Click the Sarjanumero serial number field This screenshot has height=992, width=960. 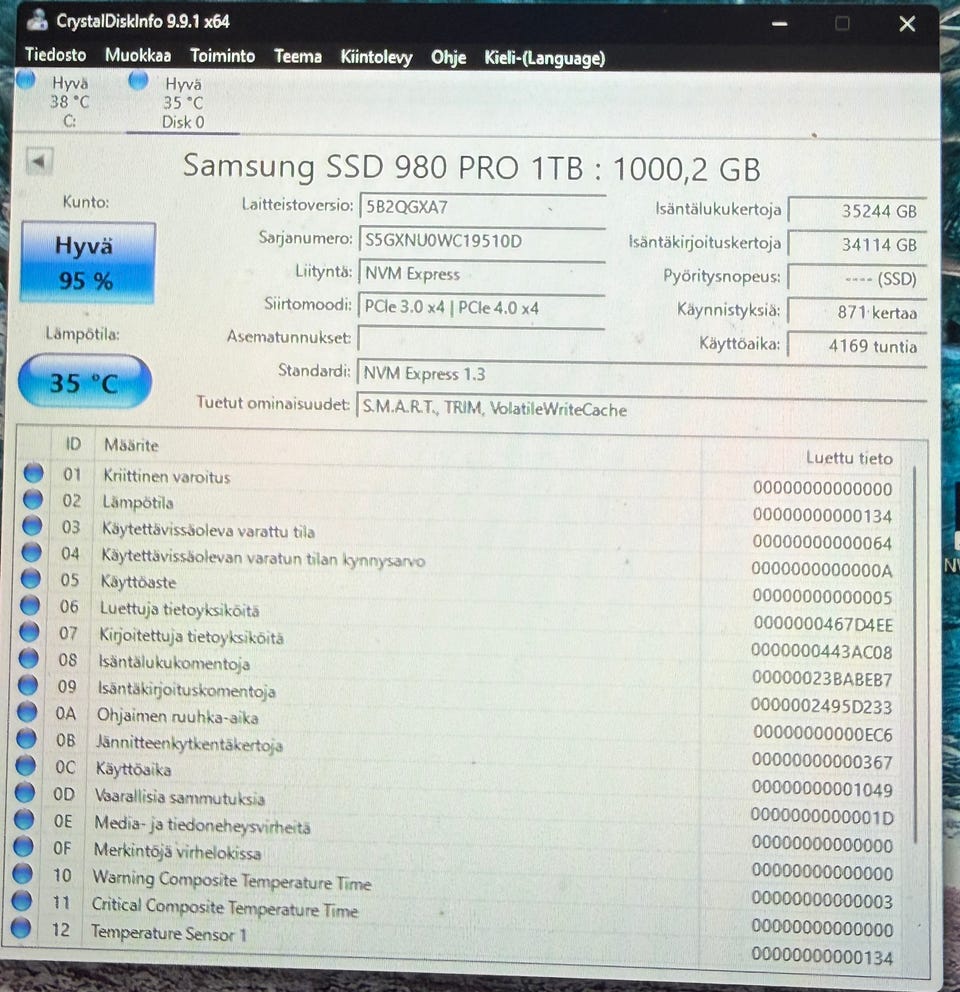click(x=482, y=240)
